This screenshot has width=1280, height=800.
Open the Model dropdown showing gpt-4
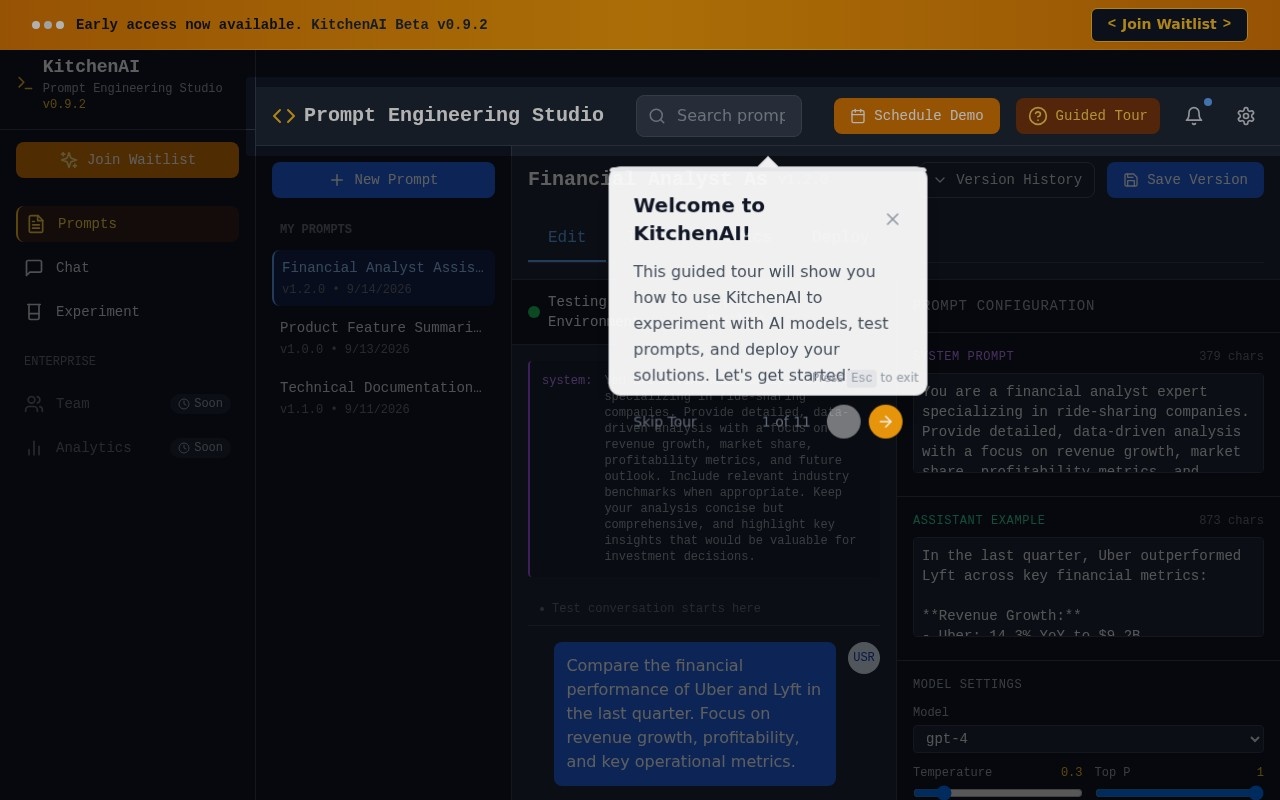1088,739
